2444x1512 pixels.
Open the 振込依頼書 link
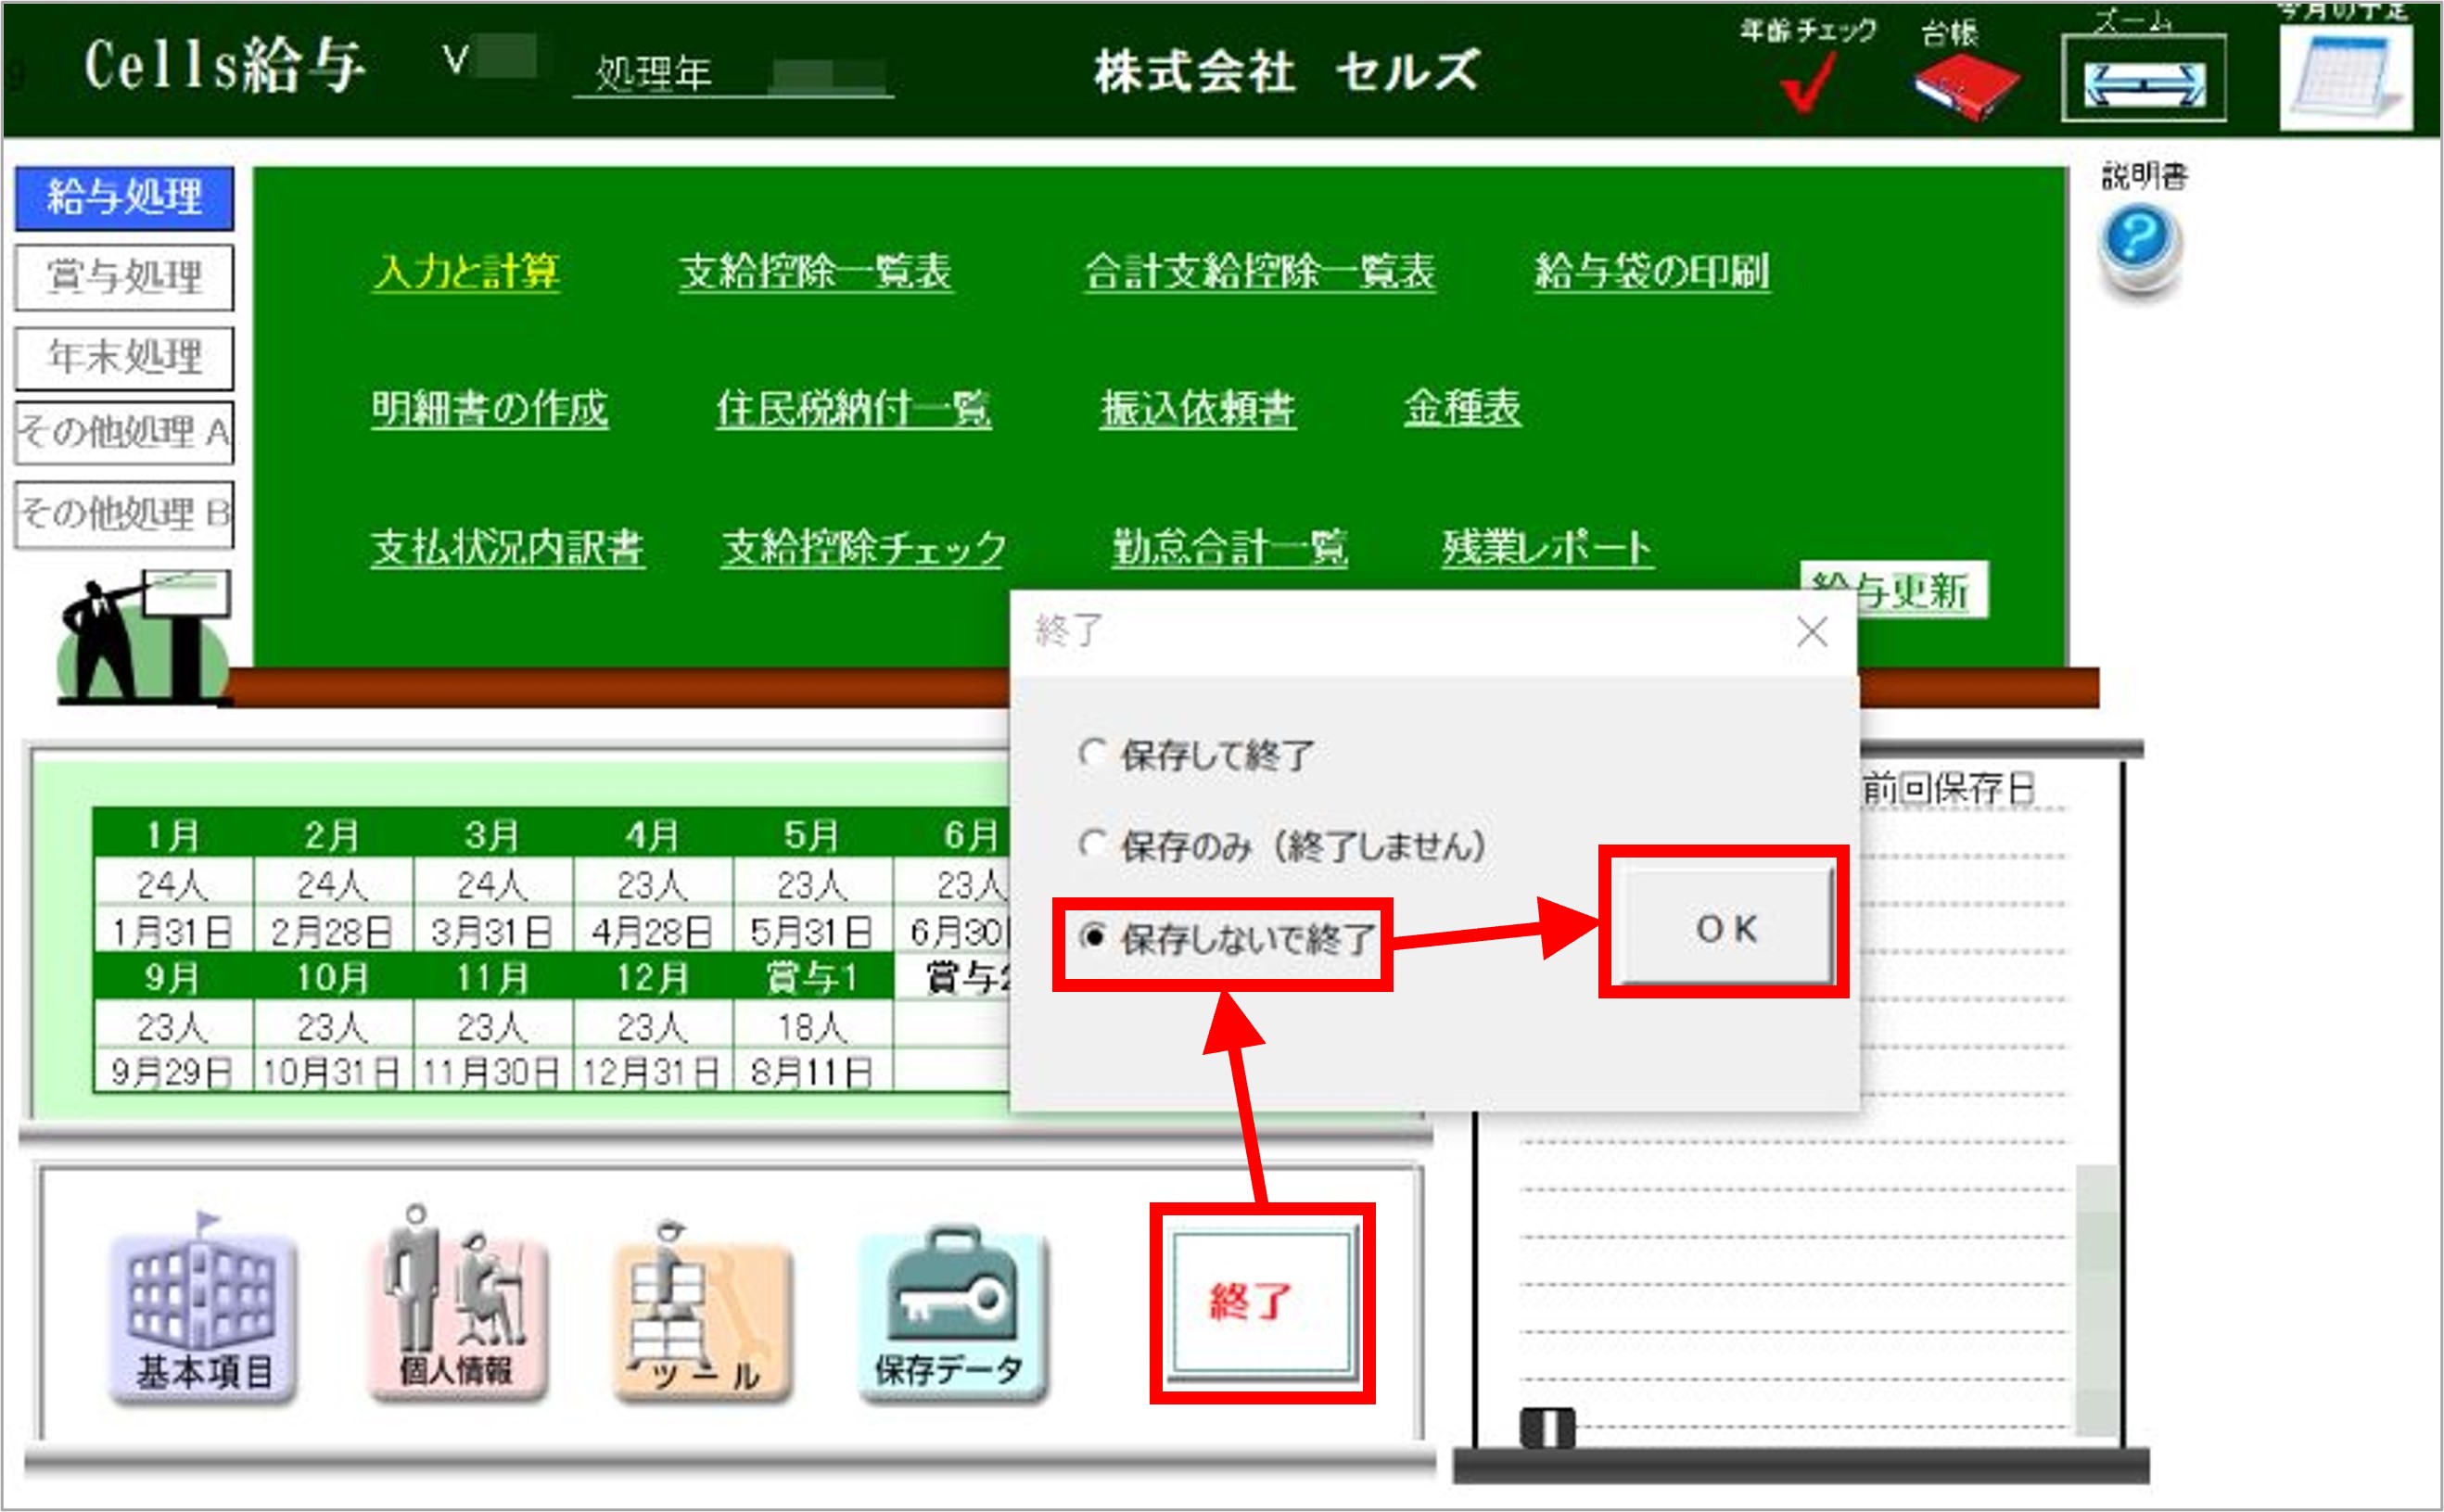(x=1197, y=408)
